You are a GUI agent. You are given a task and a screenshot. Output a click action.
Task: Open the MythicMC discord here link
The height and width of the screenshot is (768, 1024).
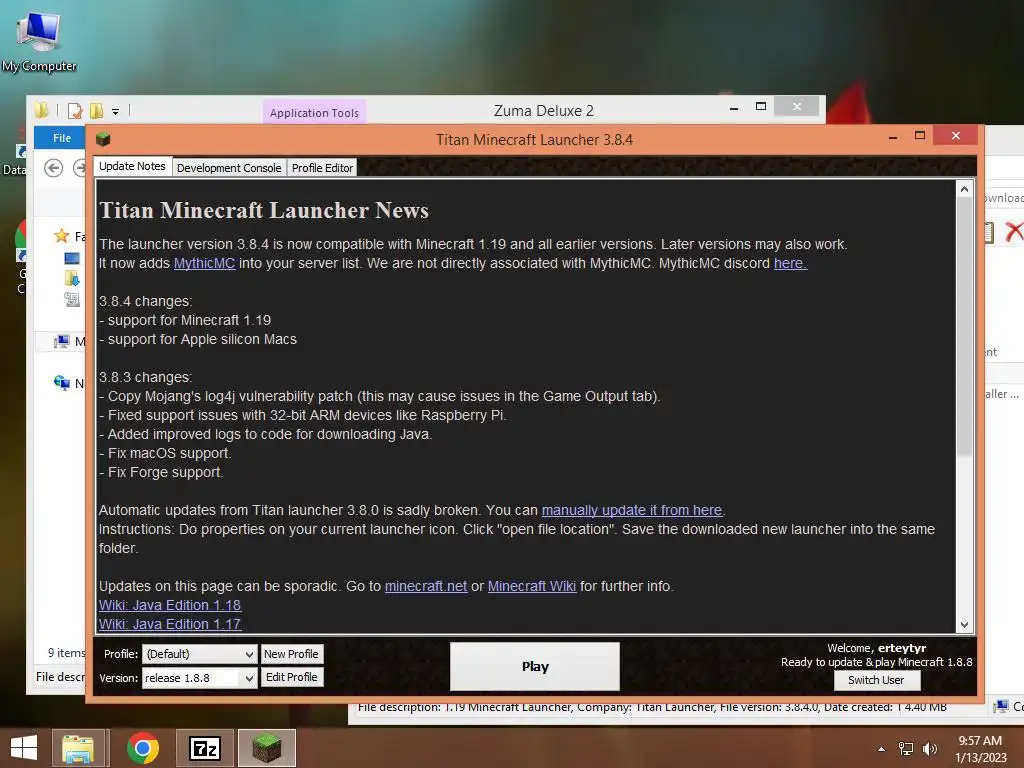point(790,263)
